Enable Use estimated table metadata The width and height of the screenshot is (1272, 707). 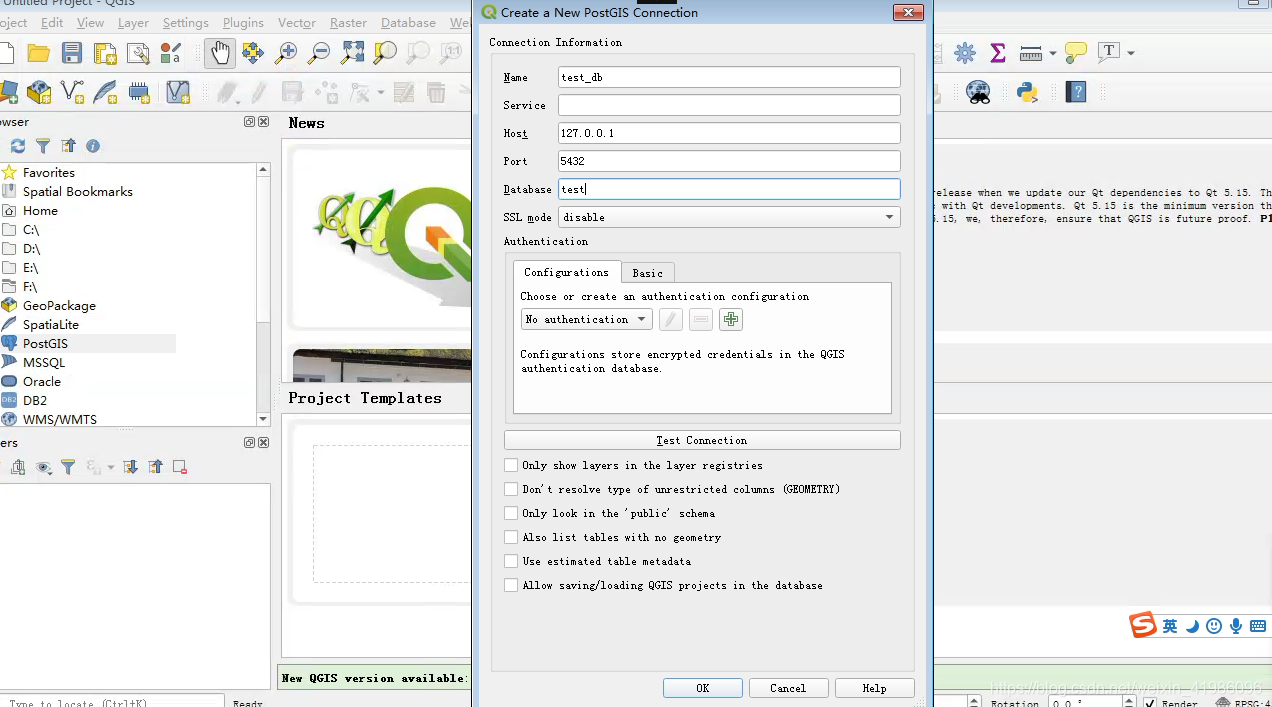(x=511, y=561)
